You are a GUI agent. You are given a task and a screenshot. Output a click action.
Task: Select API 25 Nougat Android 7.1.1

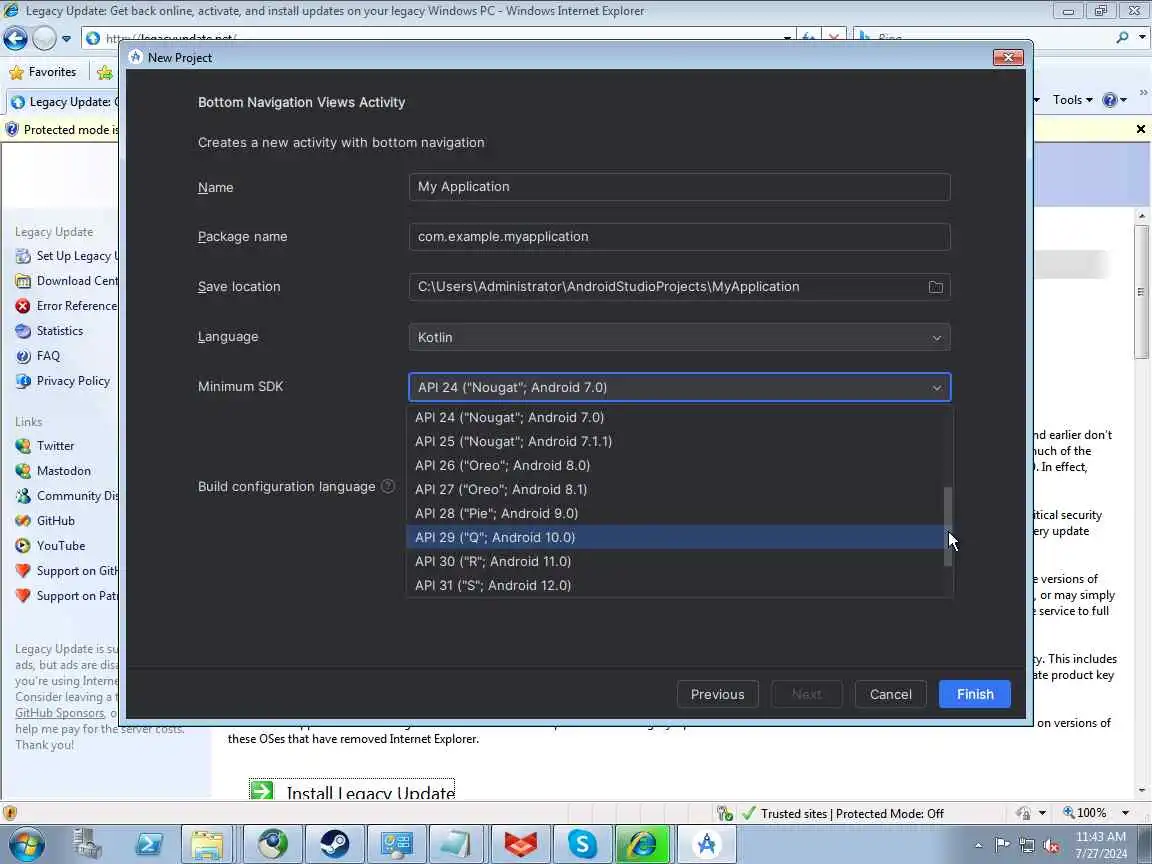(675, 442)
